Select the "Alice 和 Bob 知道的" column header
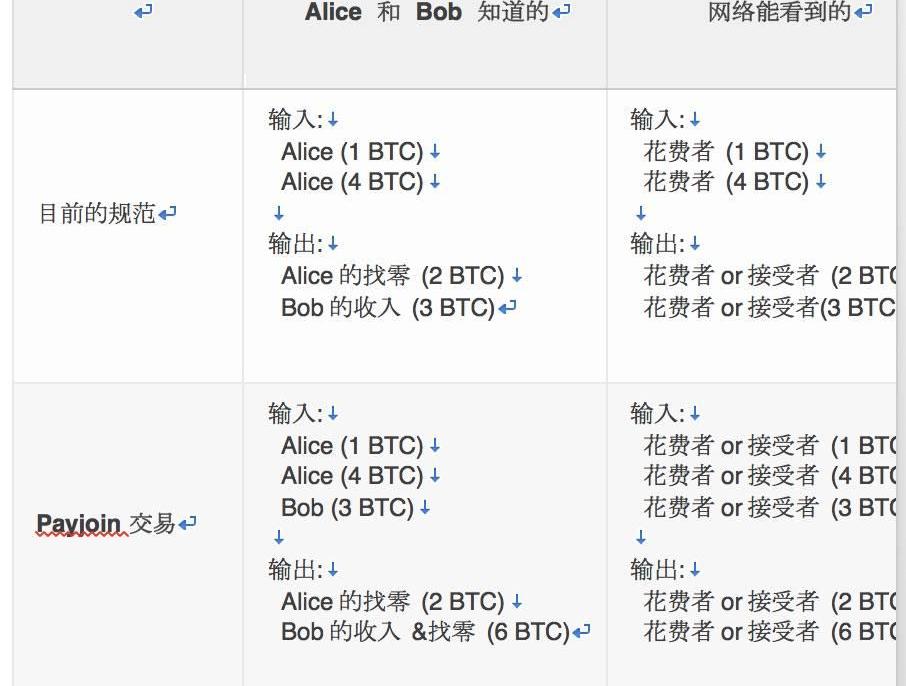906x686 pixels. click(427, 12)
